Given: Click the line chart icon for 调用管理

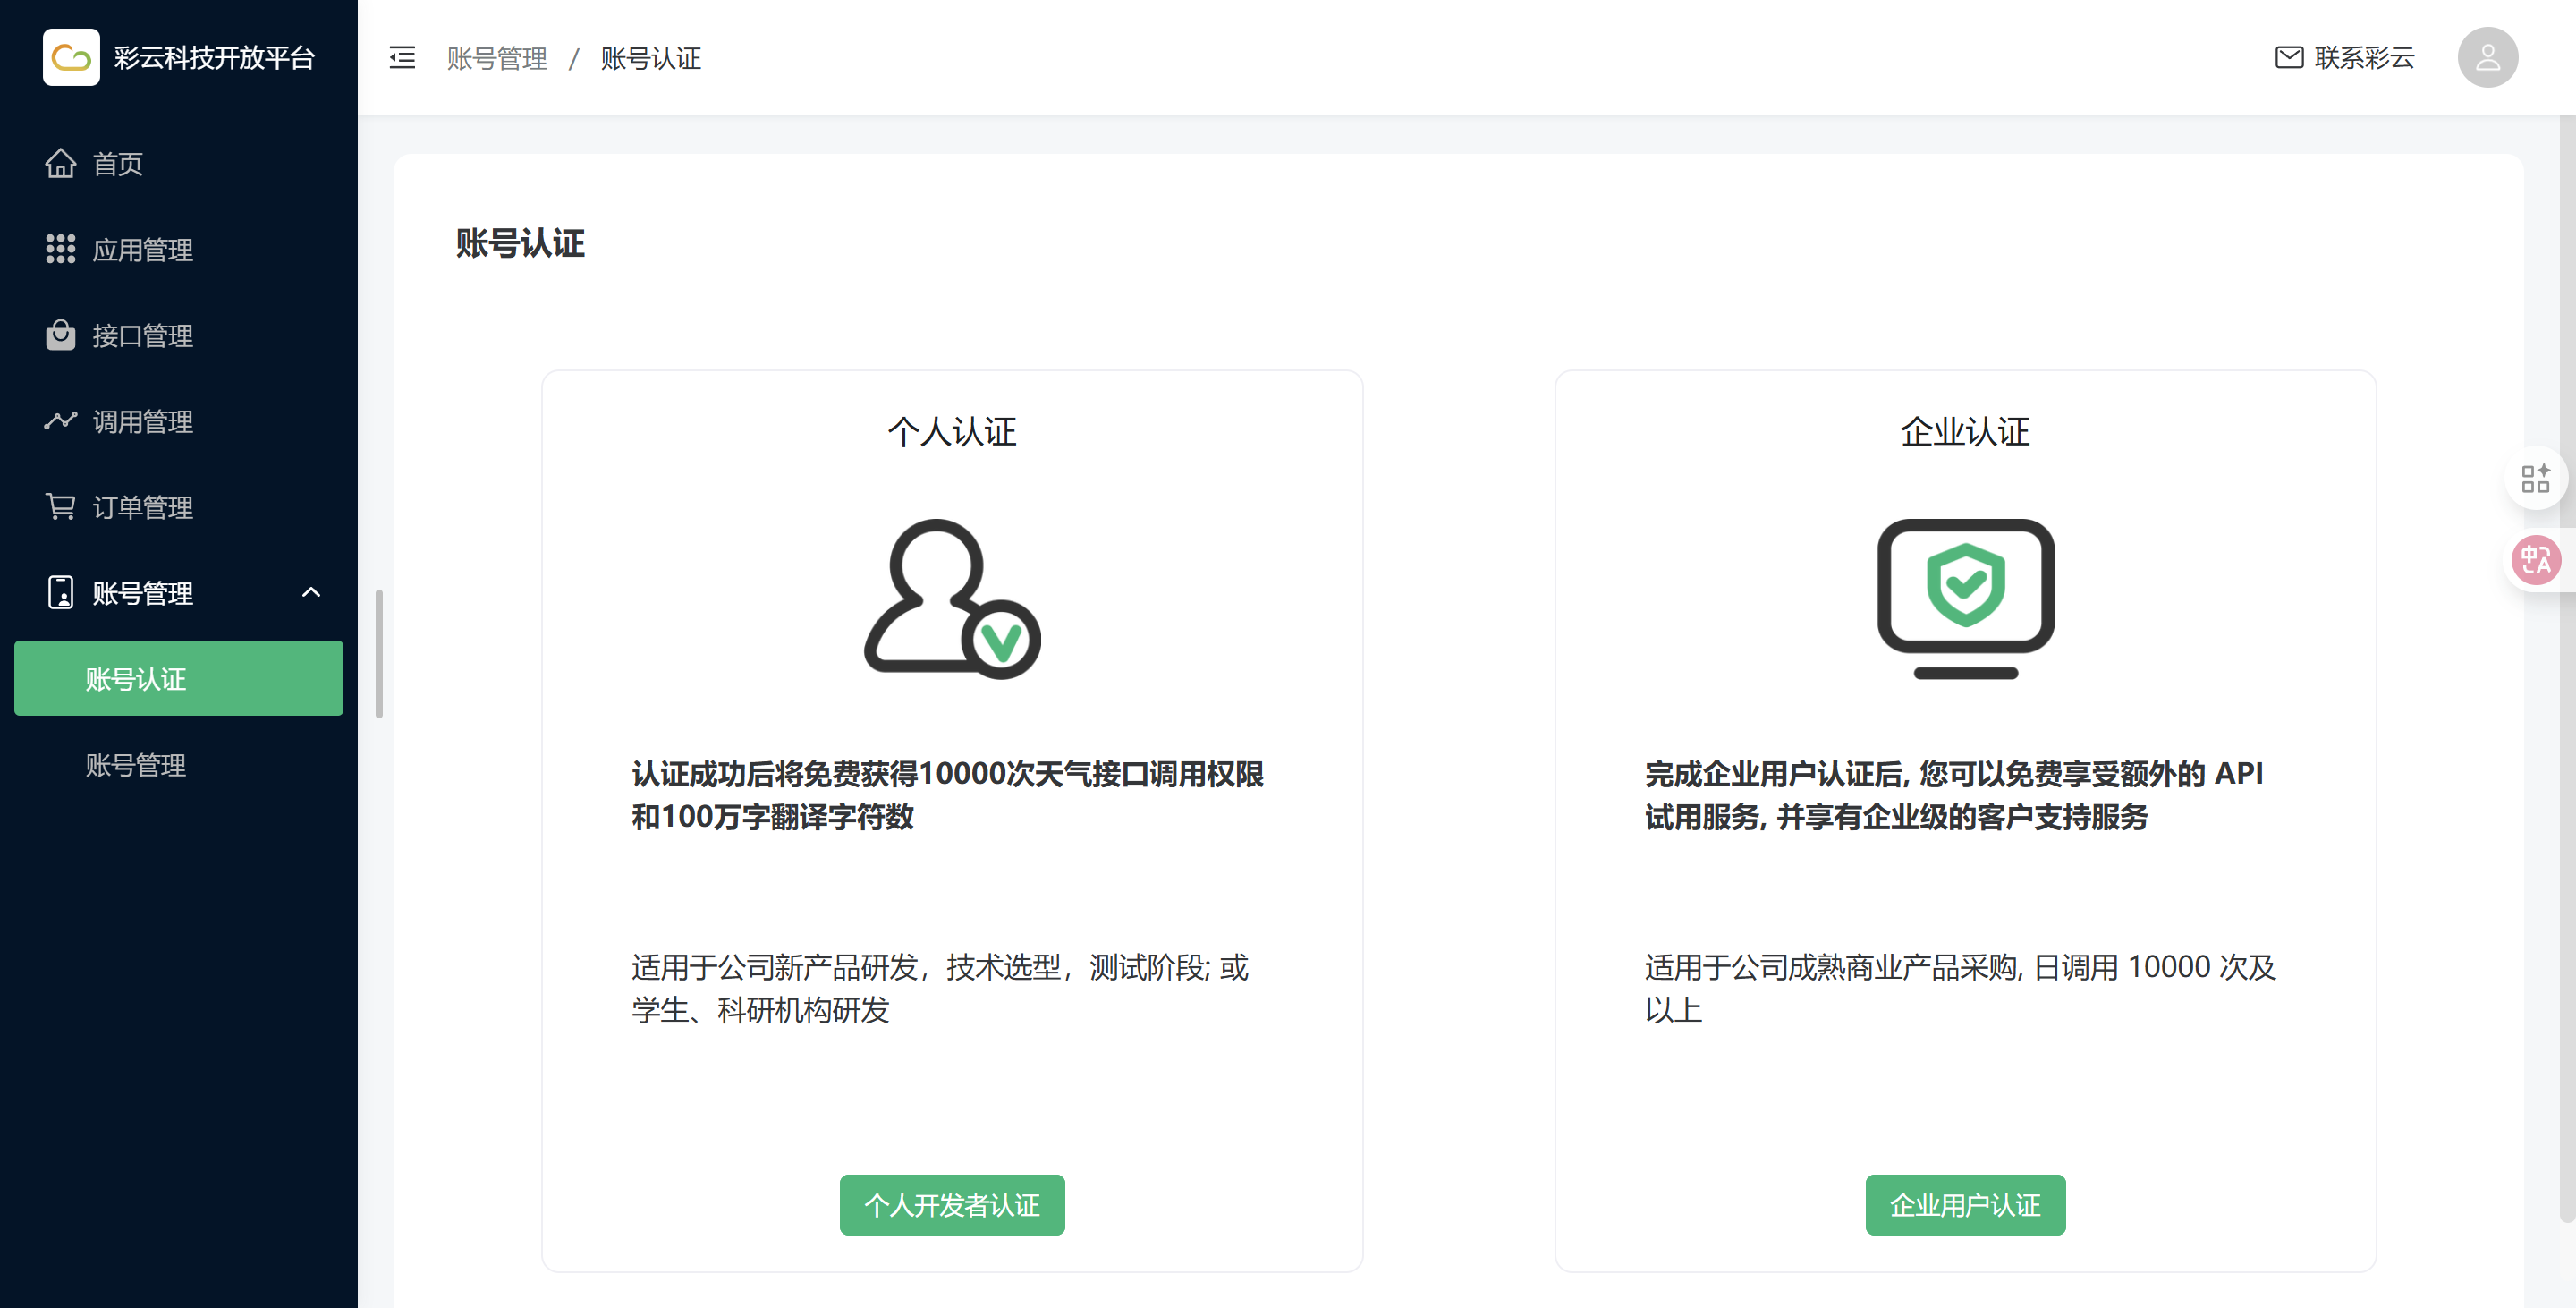Looking at the screenshot, I should point(60,421).
